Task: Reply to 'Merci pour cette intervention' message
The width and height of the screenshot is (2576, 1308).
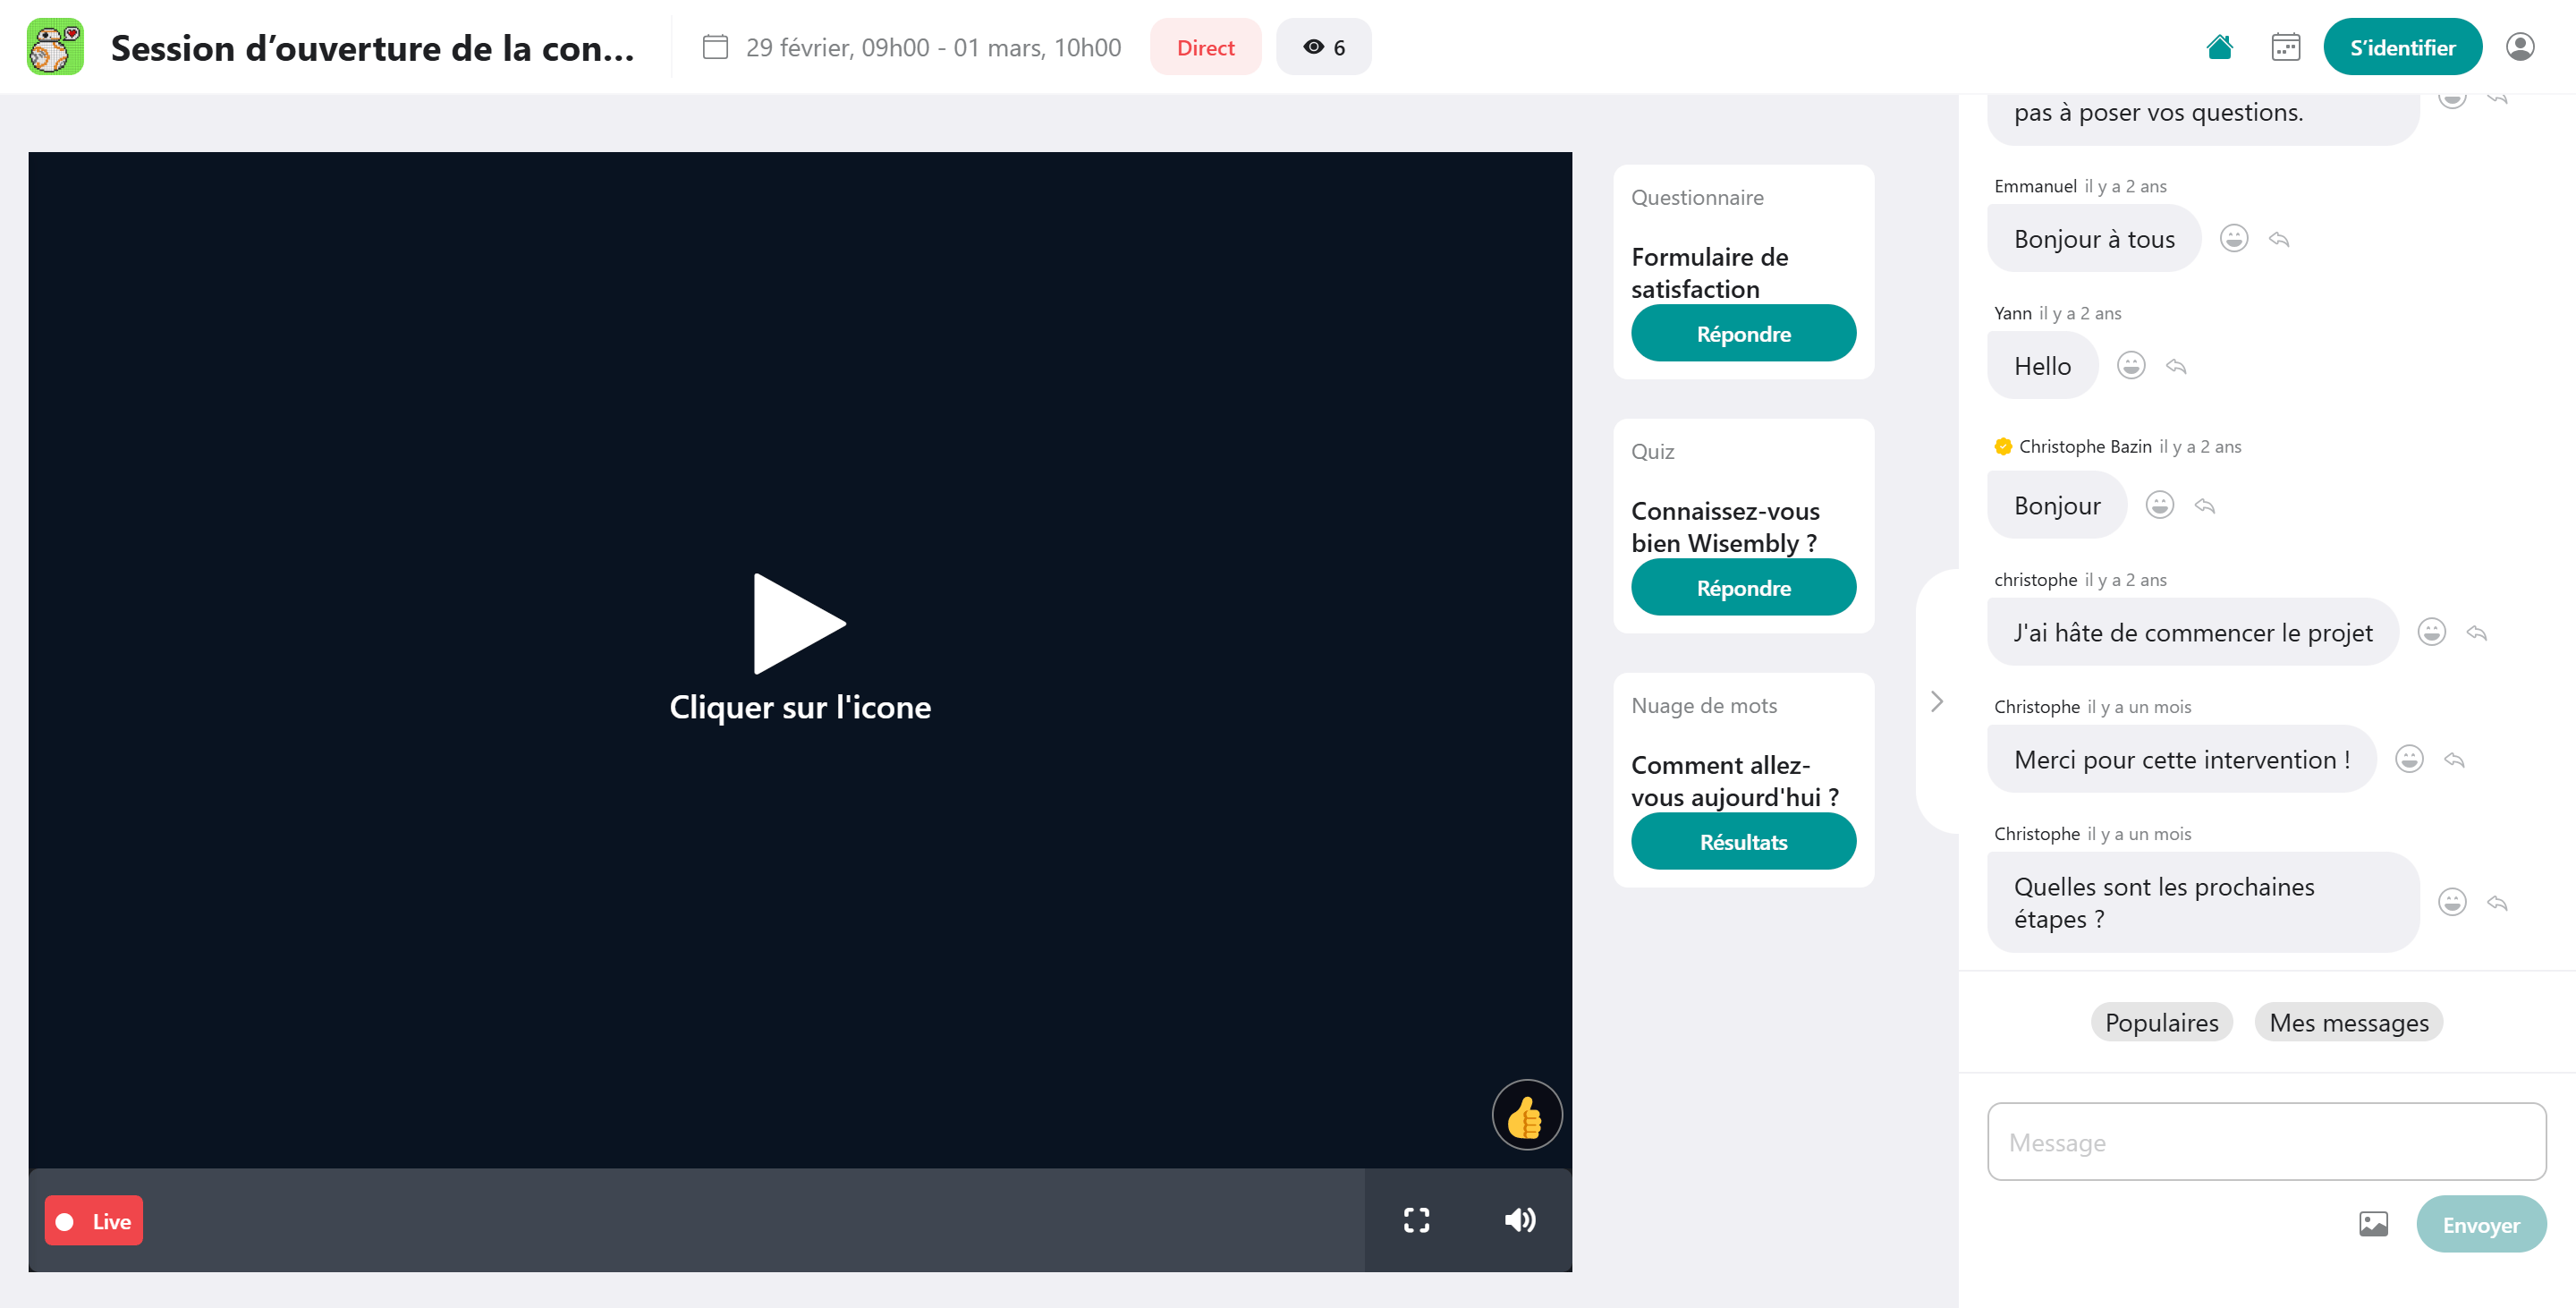Action: [2454, 760]
